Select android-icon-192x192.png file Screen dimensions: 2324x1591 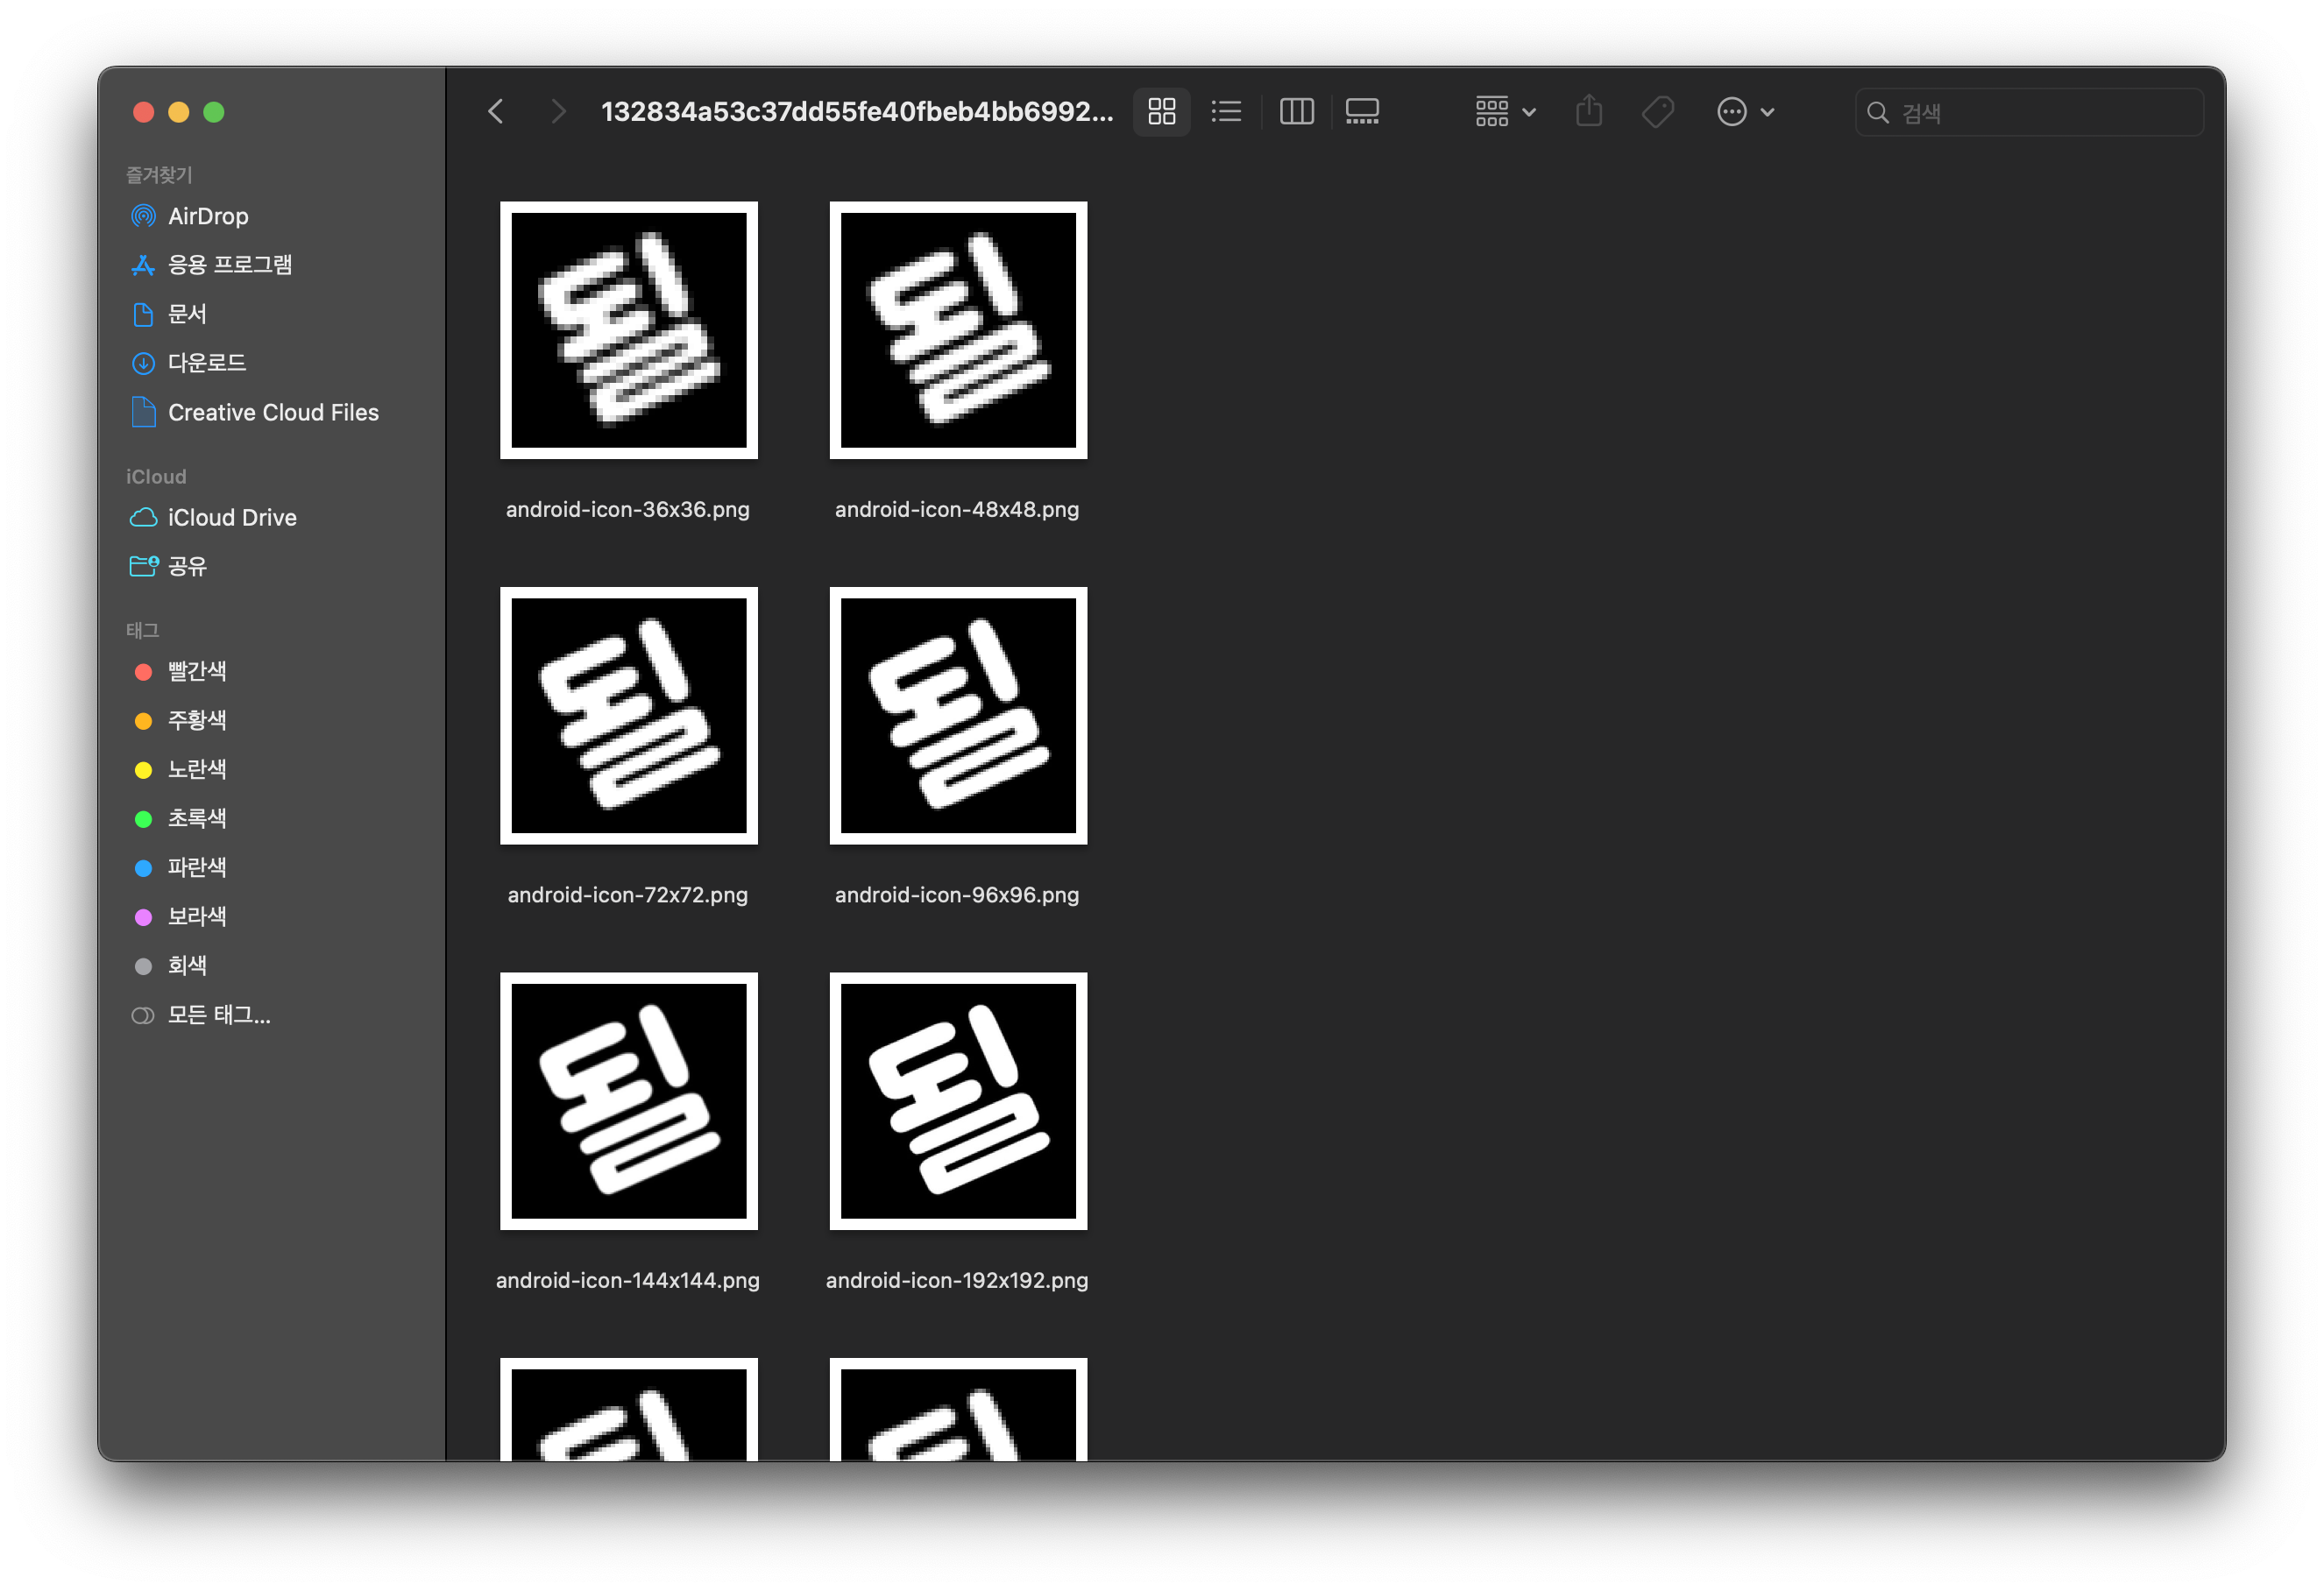coord(957,1100)
